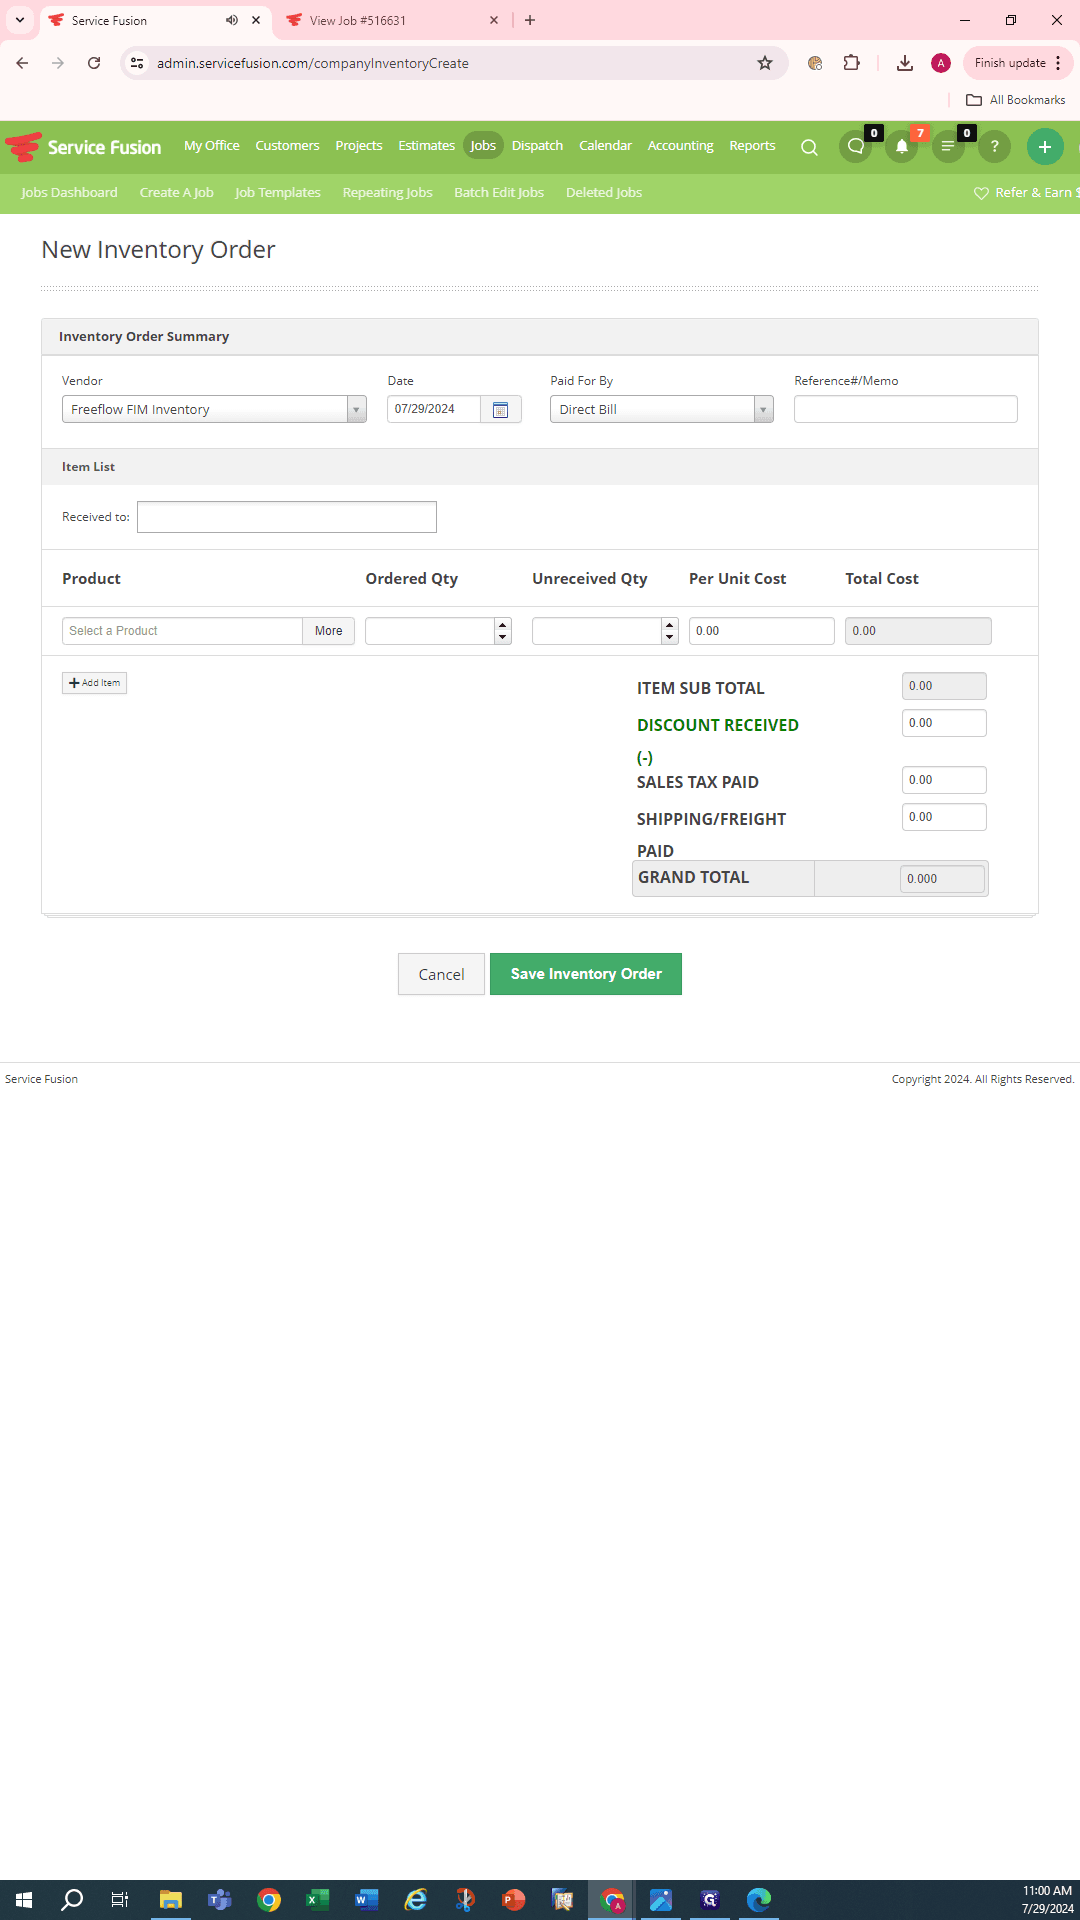The height and width of the screenshot is (1920, 1080).
Task: Open the Estimates menu
Action: pyautogui.click(x=427, y=146)
